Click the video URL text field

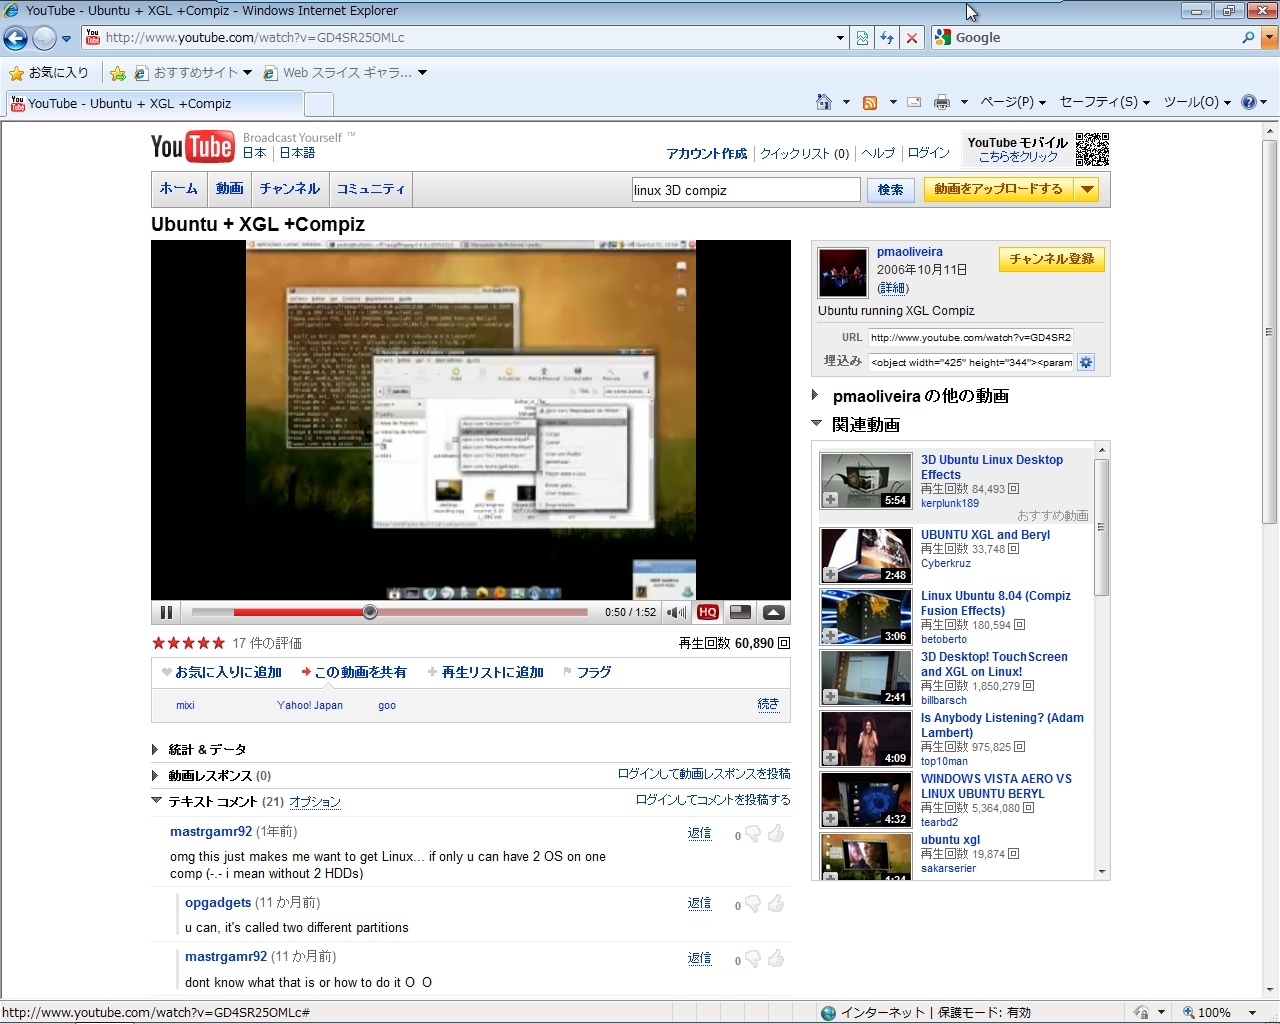coord(971,337)
